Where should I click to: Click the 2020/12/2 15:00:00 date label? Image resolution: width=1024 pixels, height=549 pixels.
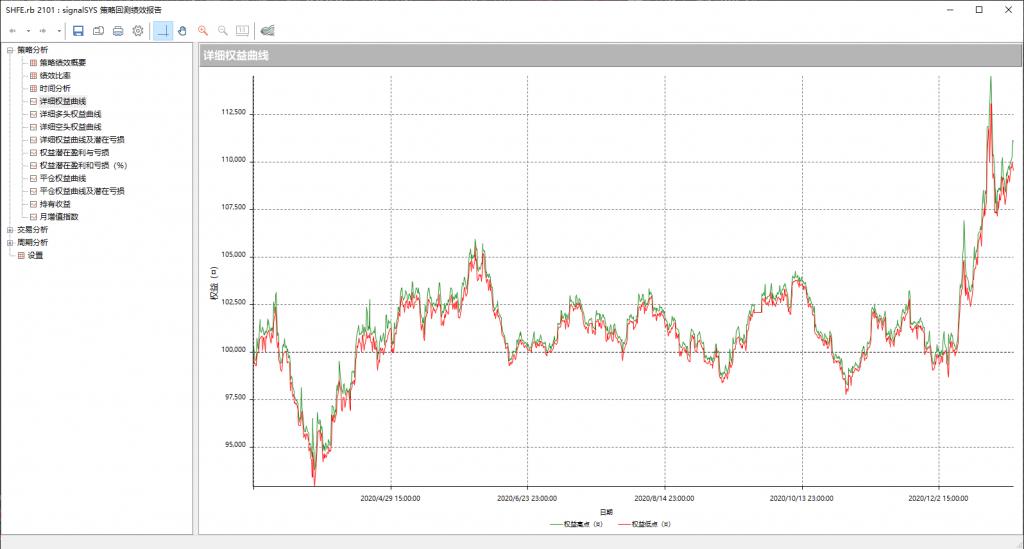pyautogui.click(x=938, y=499)
